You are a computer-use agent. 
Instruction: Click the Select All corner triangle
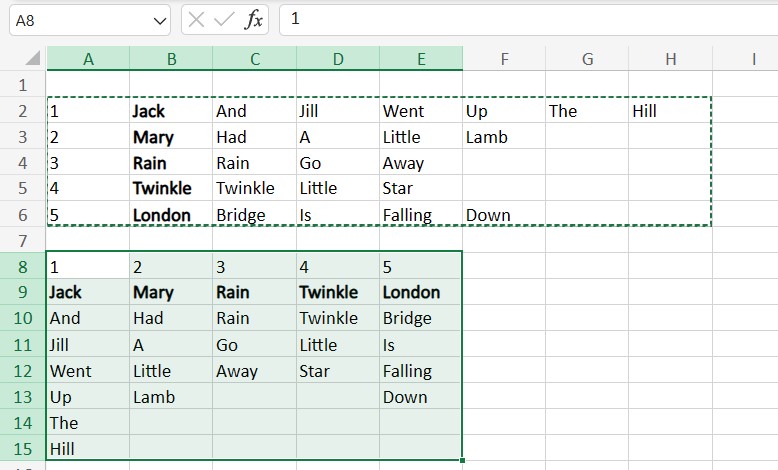[33, 58]
